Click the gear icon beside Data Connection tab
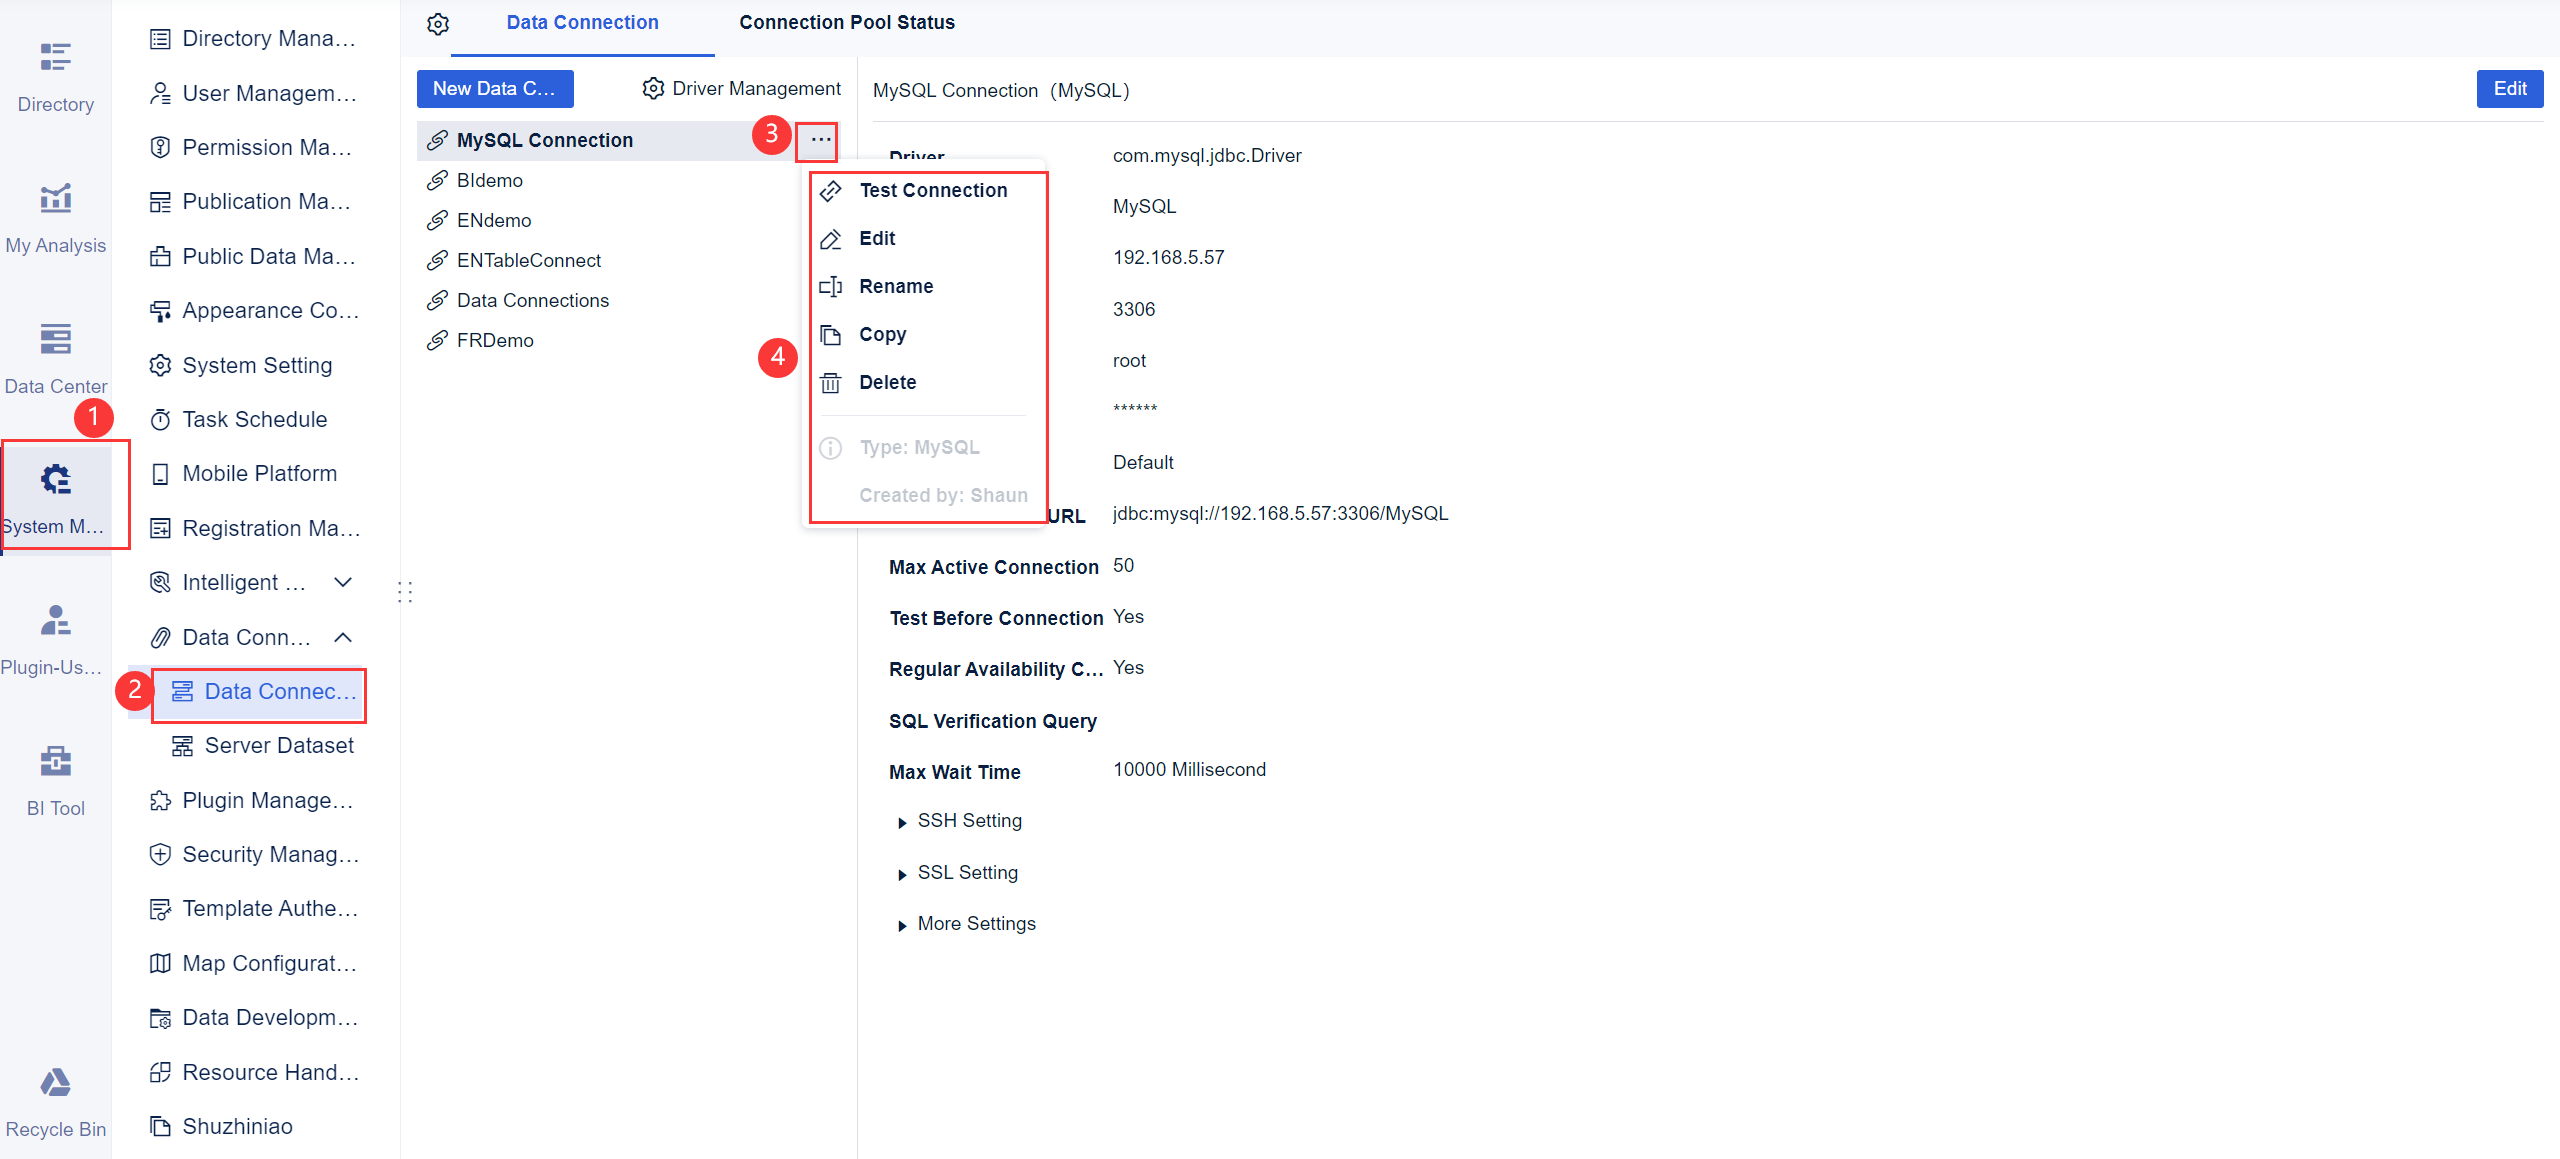Image resolution: width=2560 pixels, height=1159 pixels. point(437,22)
